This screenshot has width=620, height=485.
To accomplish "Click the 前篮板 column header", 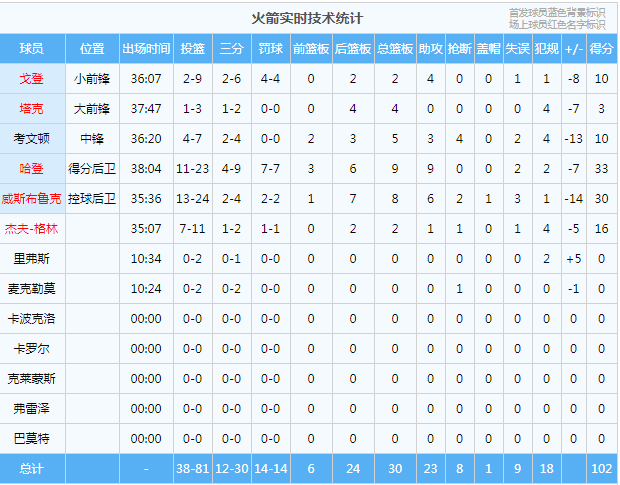I will click(311, 49).
